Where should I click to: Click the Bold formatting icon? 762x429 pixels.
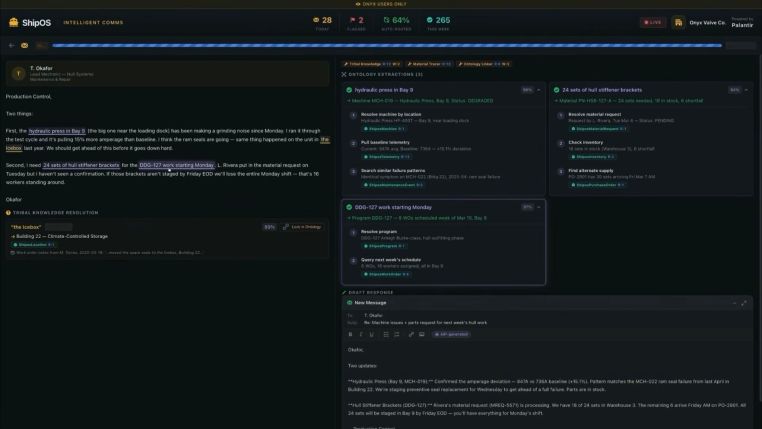pos(350,334)
